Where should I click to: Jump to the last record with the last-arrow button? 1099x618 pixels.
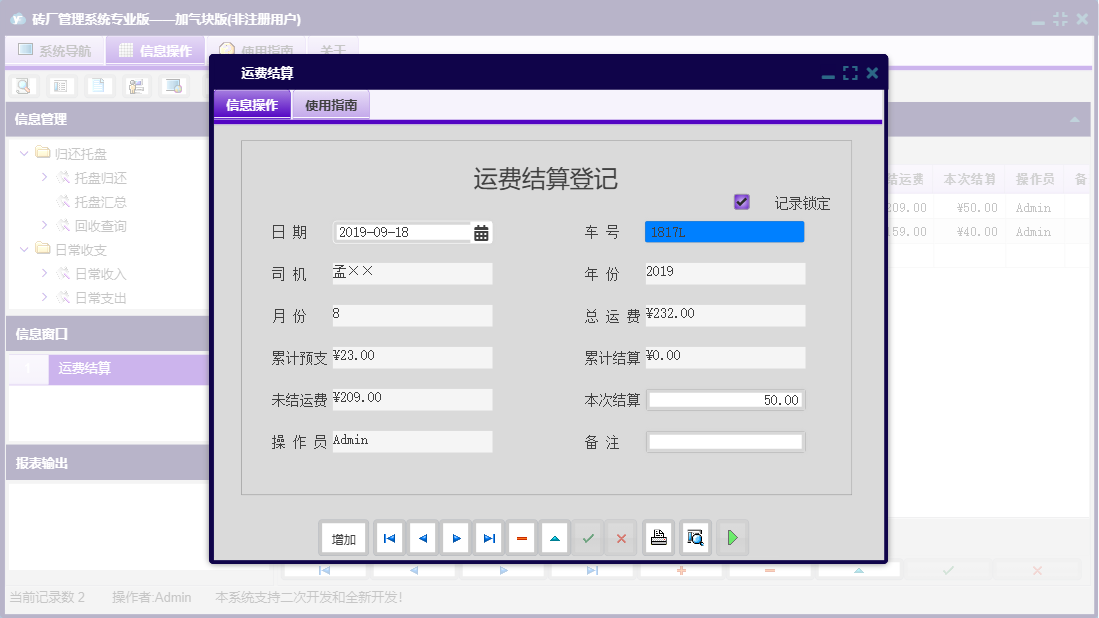488,537
